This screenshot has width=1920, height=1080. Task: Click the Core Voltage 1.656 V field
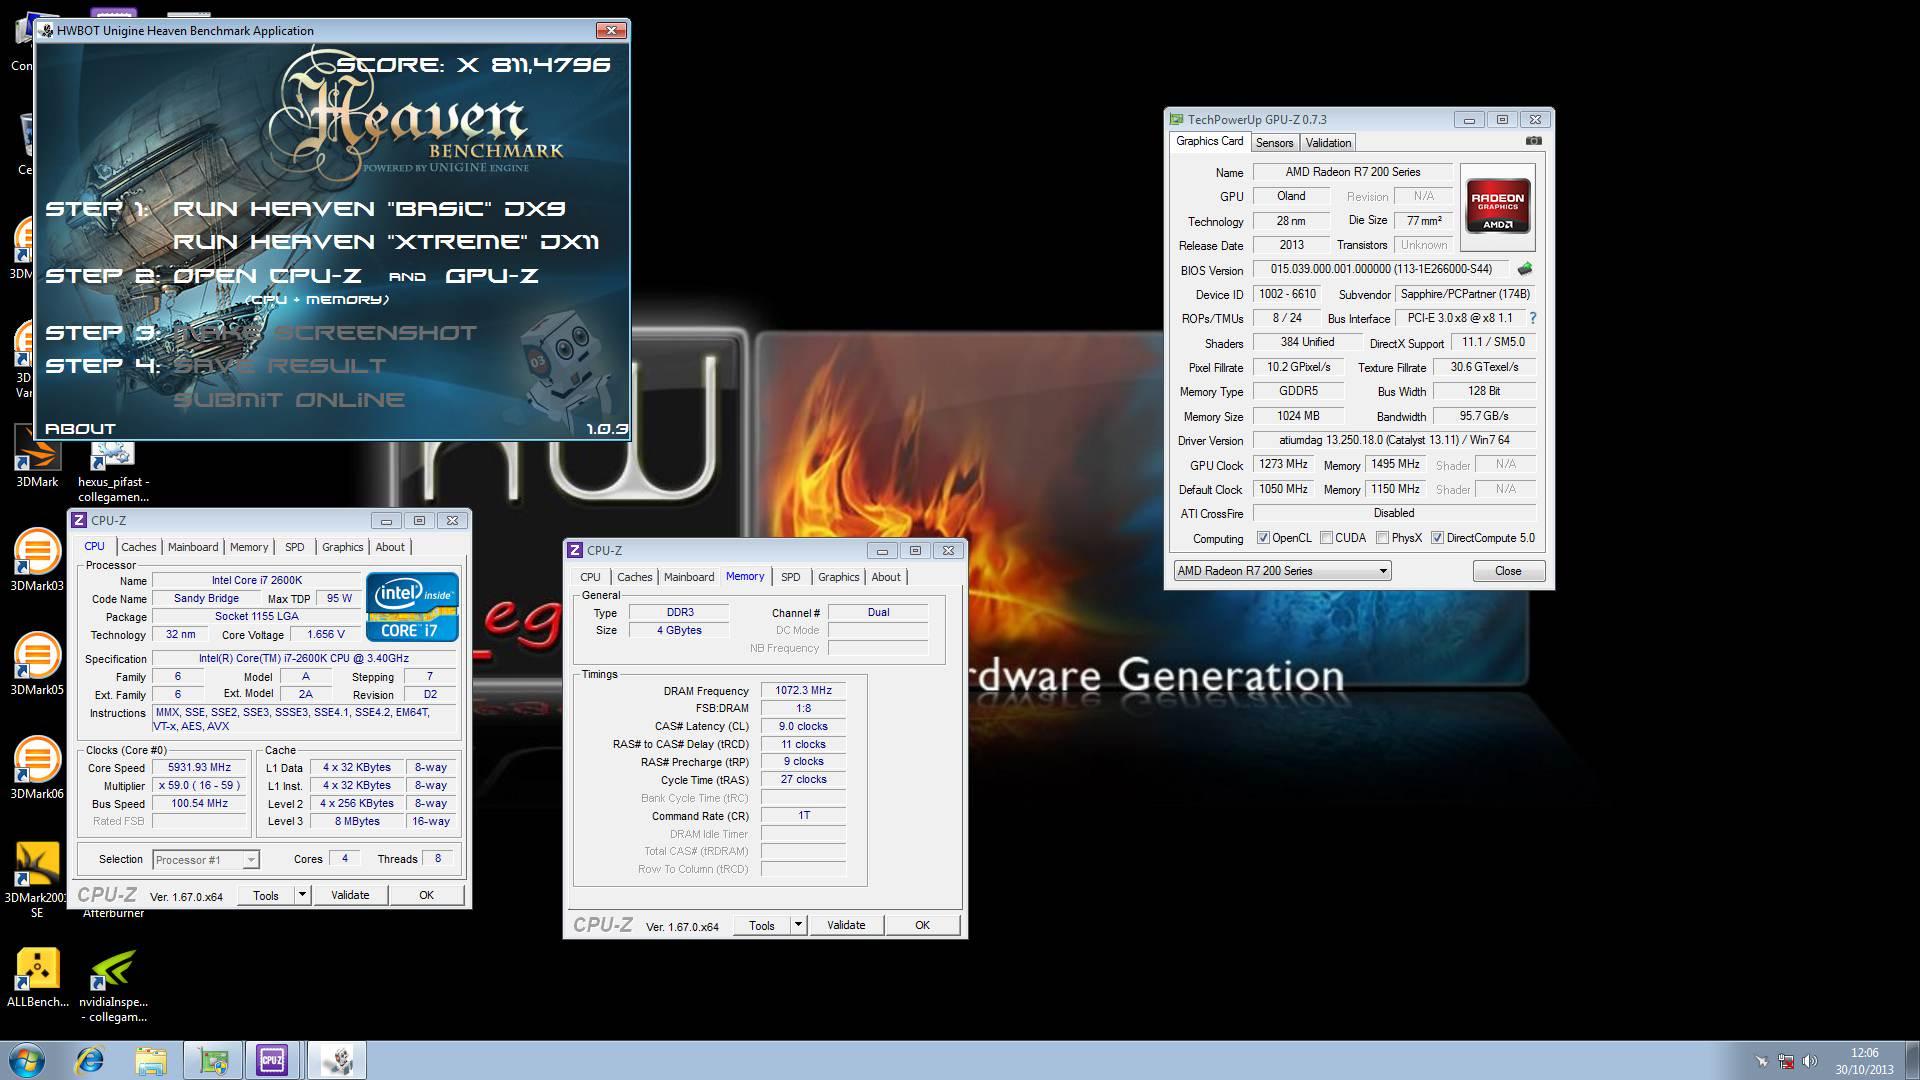point(326,635)
